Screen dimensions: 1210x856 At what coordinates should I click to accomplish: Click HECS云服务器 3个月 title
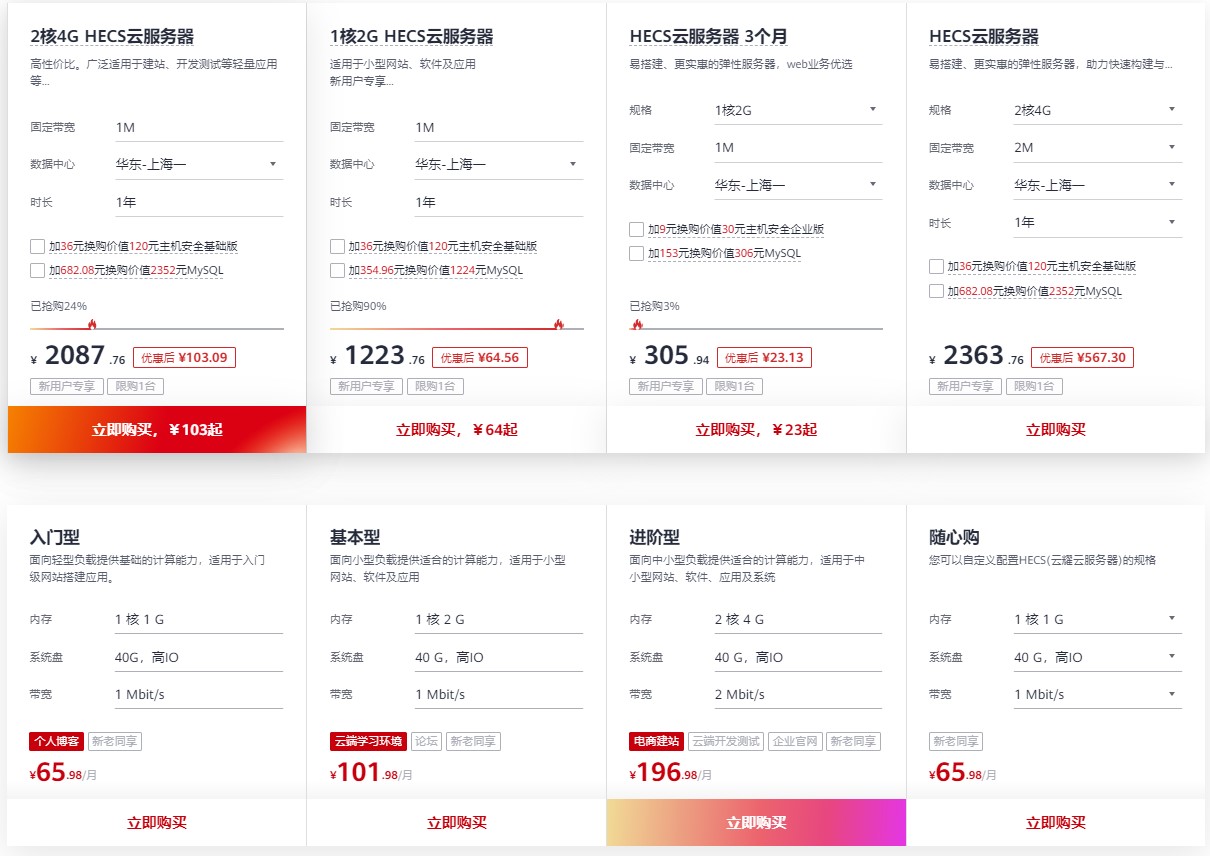coord(709,36)
